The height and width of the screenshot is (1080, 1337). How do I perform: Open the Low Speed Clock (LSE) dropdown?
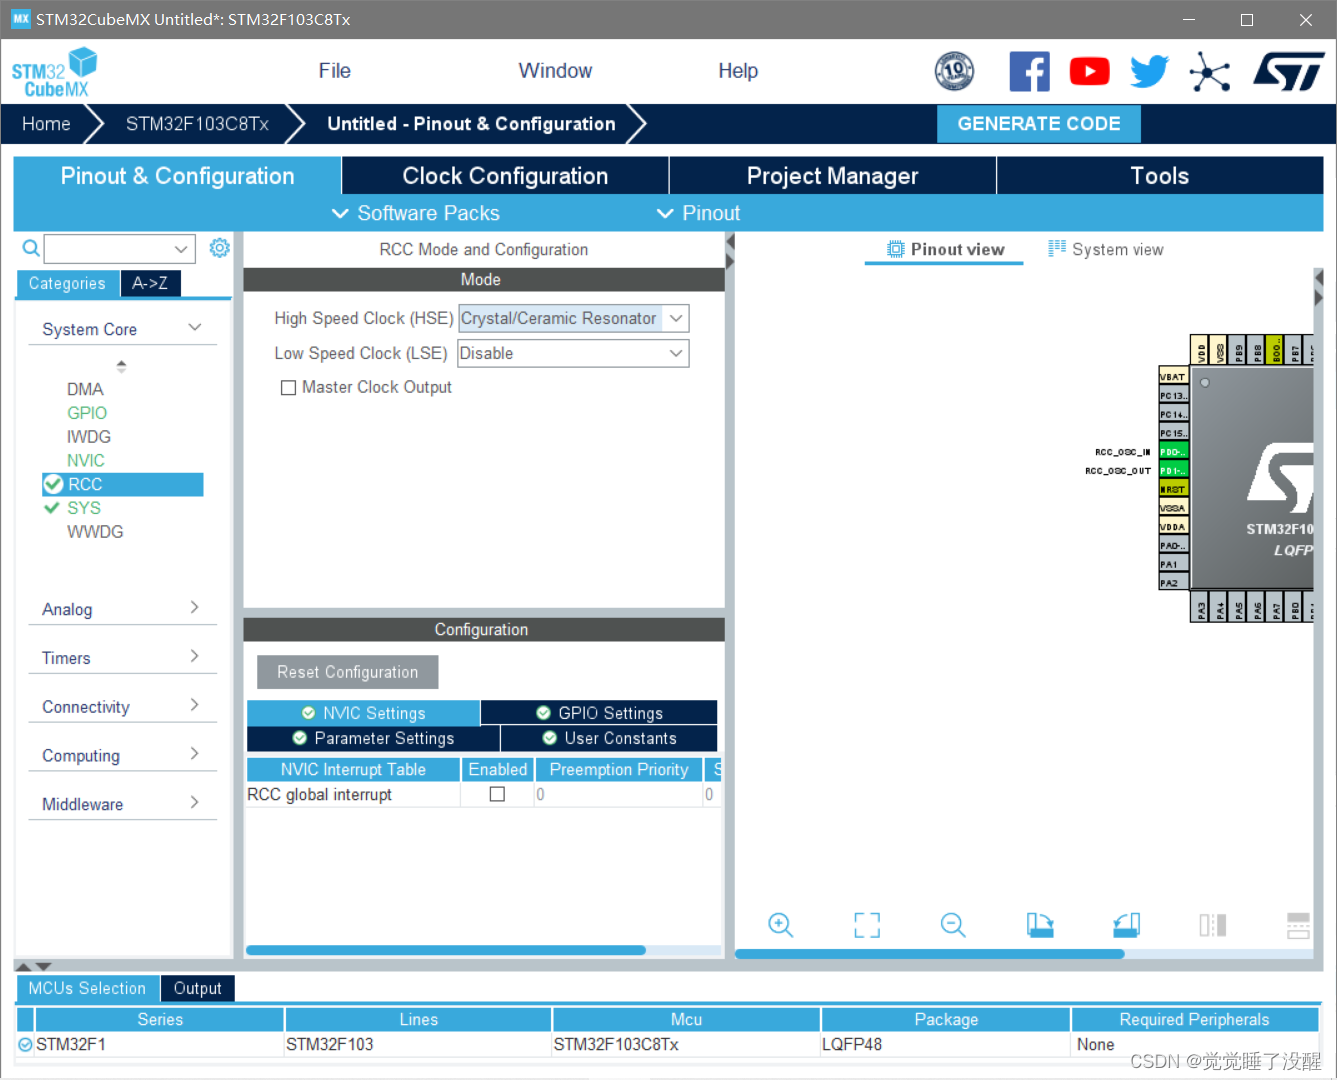[x=573, y=354]
